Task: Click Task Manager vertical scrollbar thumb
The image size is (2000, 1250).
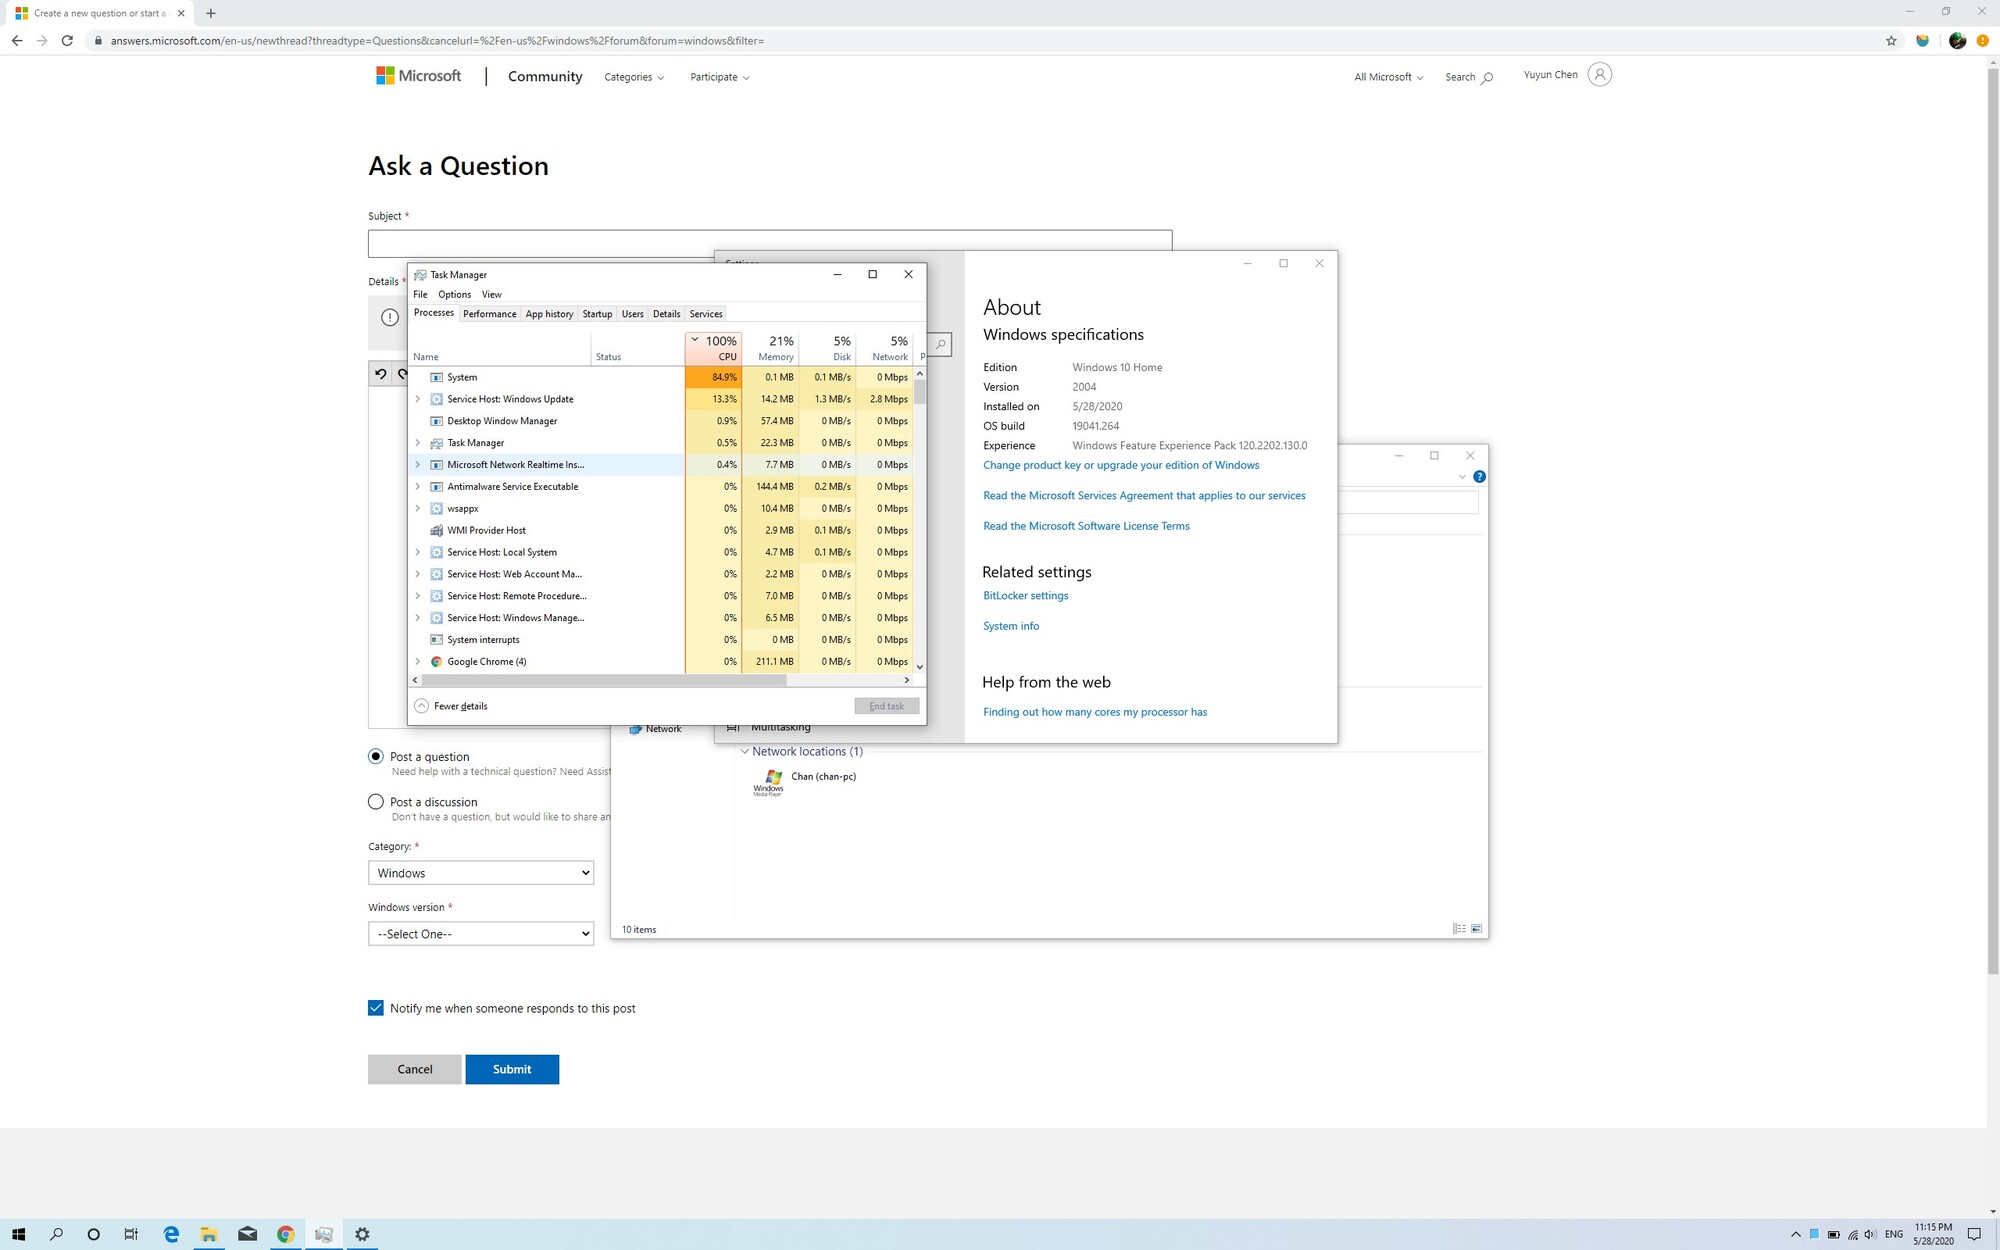Action: (920, 391)
